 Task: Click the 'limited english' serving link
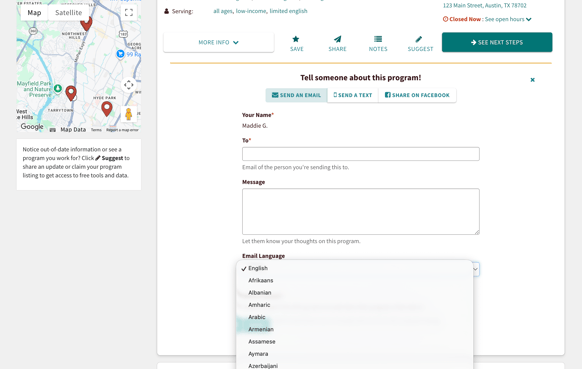click(288, 11)
